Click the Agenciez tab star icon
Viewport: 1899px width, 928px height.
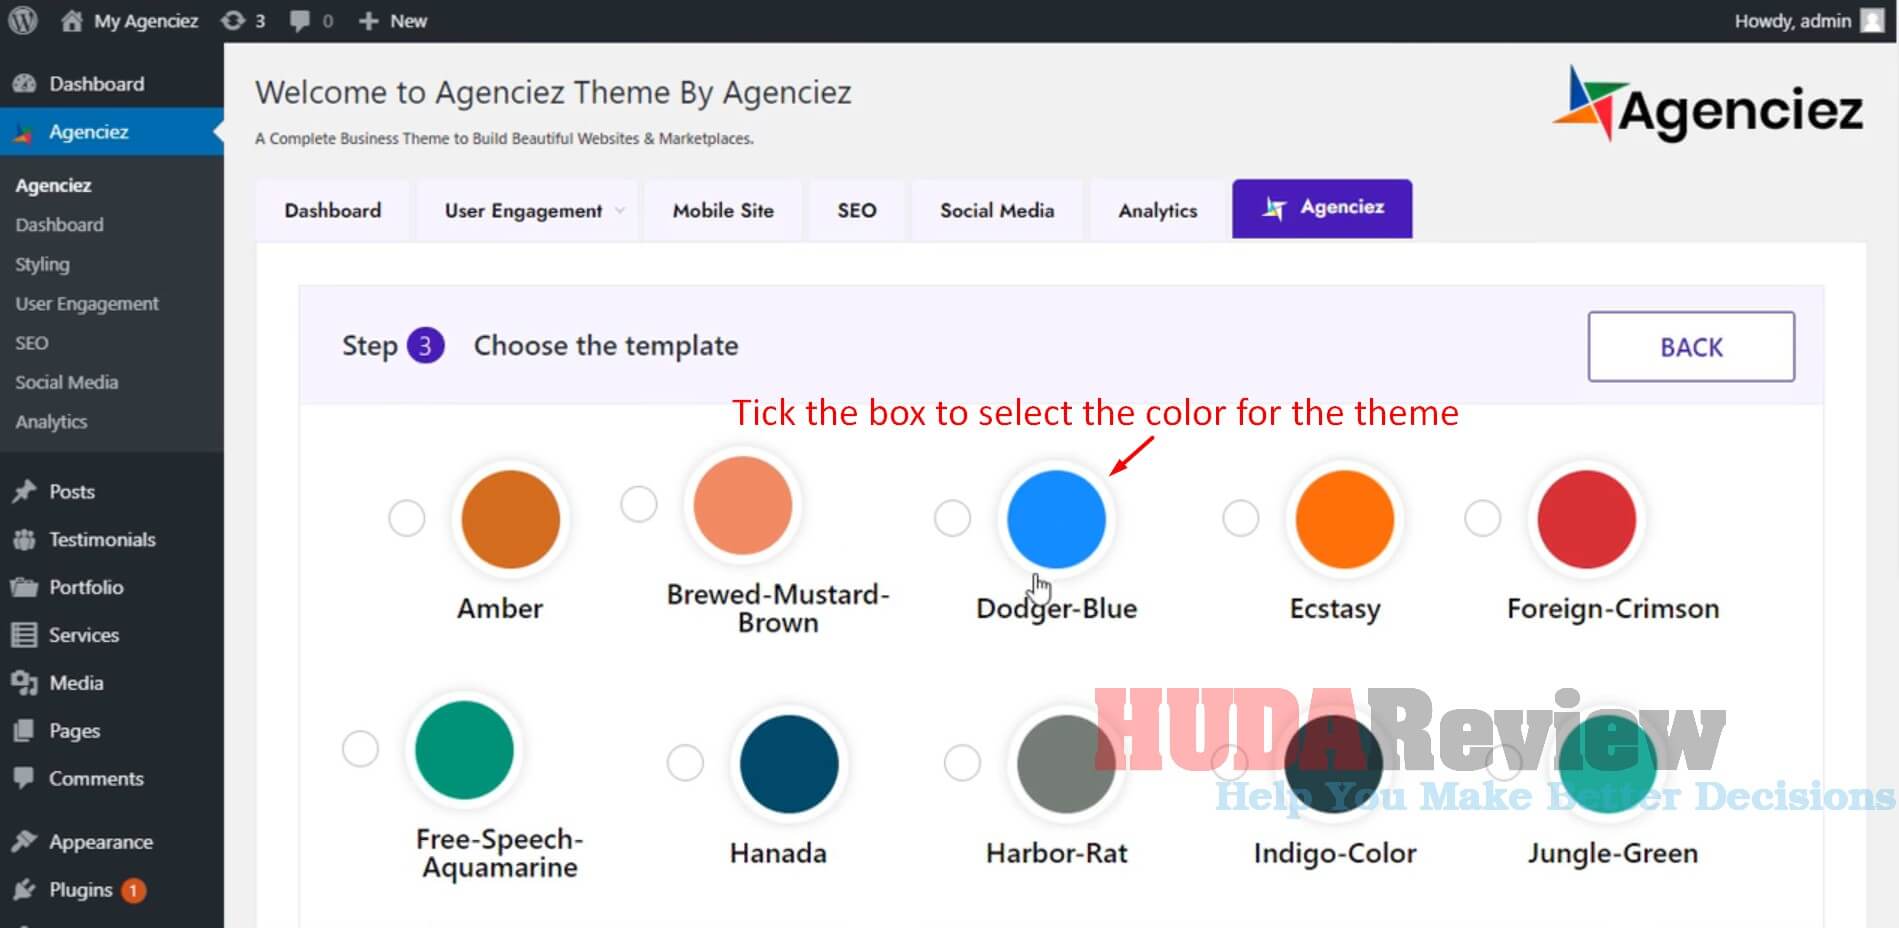pyautogui.click(x=1273, y=208)
